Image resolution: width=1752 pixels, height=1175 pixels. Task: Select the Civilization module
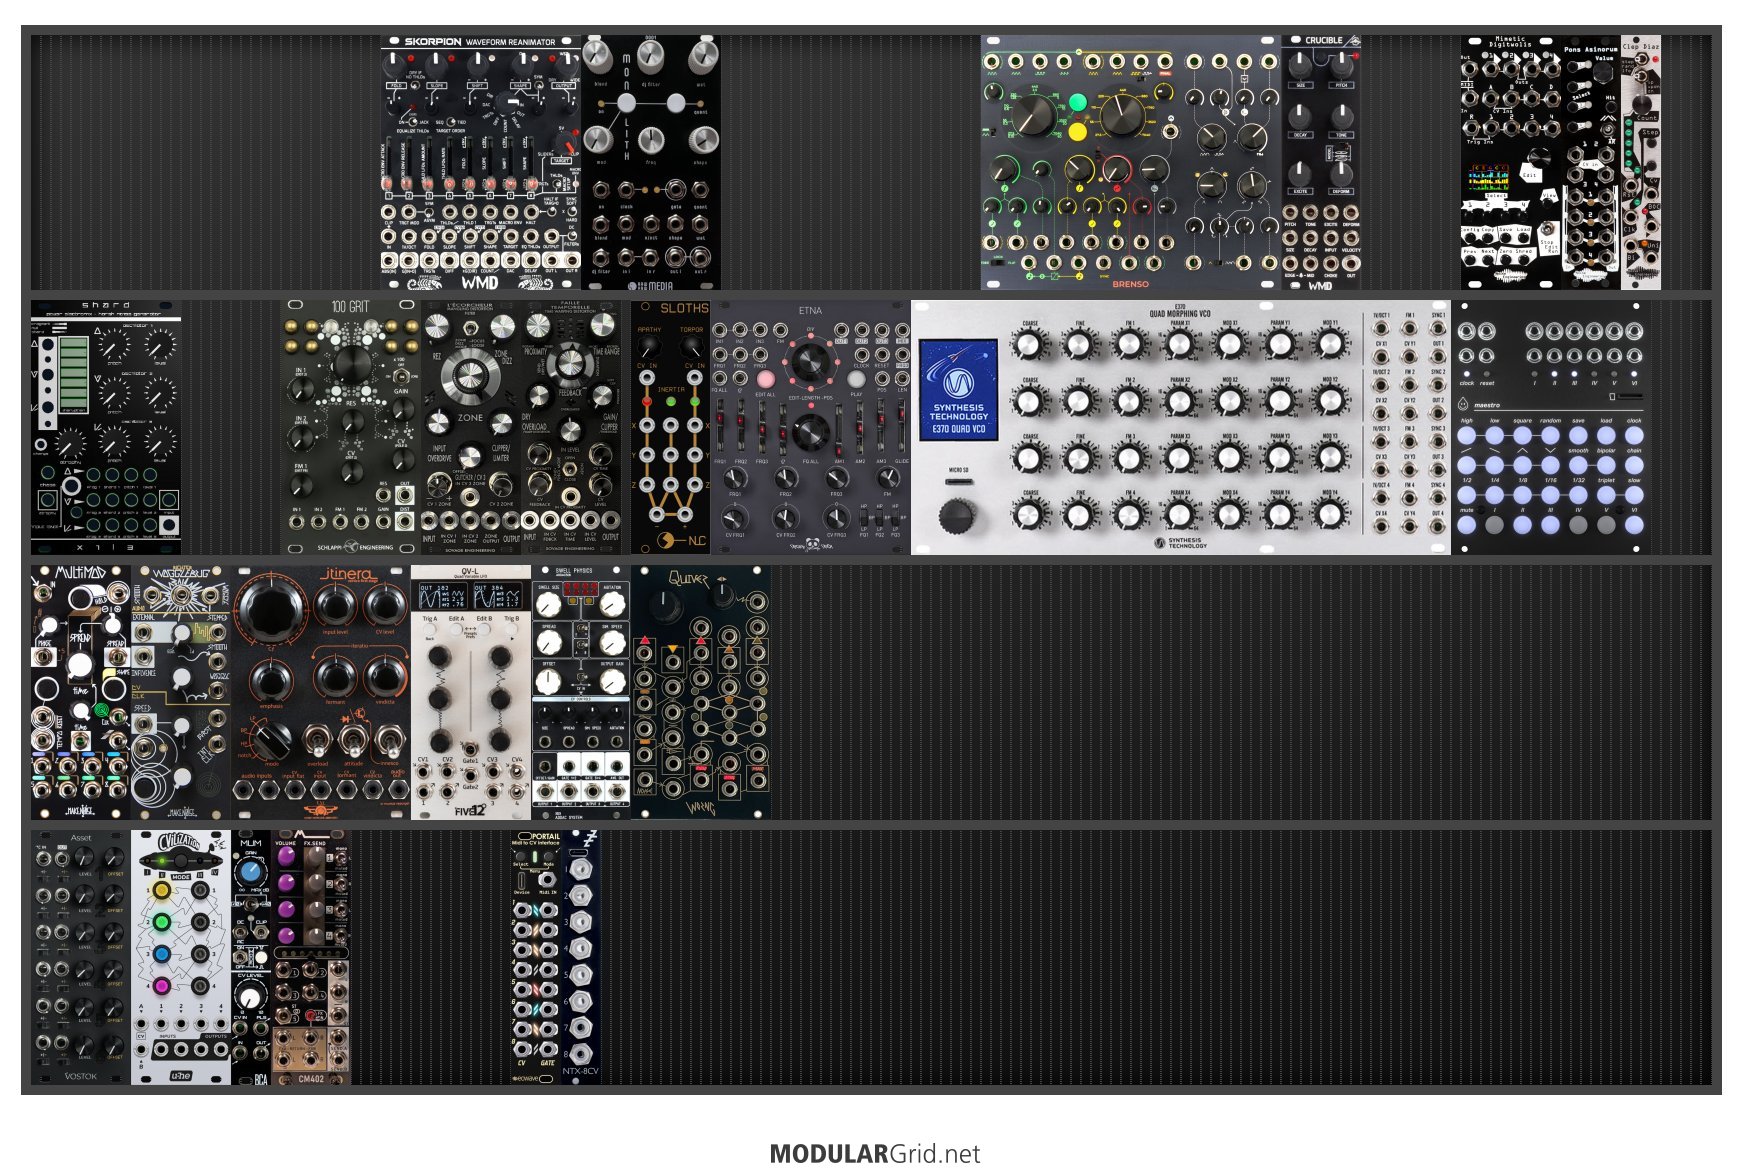(x=181, y=957)
